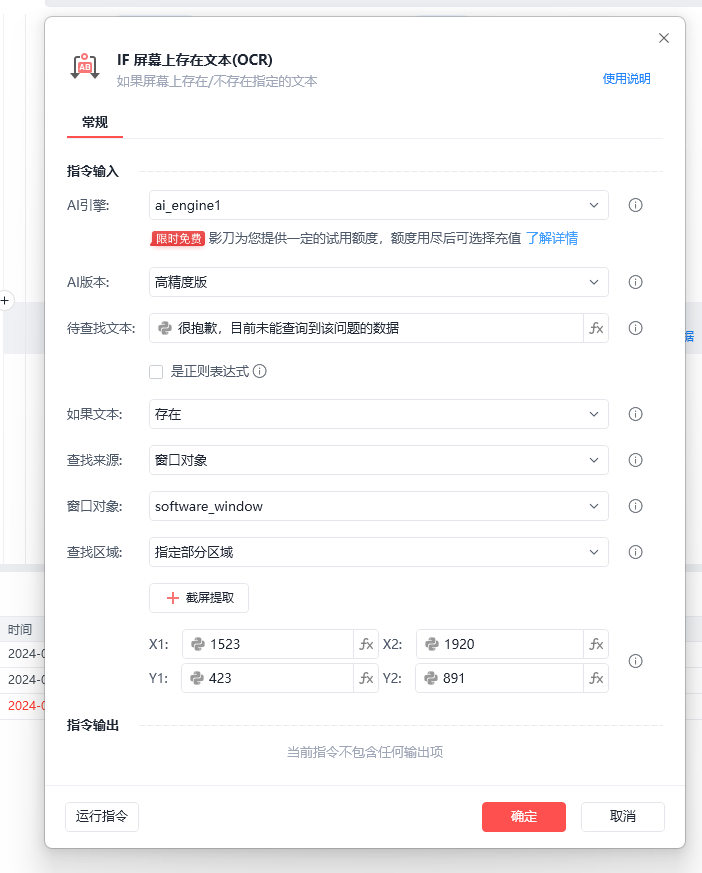702x873 pixels.
Task: Open the 窗口对象 dropdown showing software_window
Action: click(x=379, y=506)
